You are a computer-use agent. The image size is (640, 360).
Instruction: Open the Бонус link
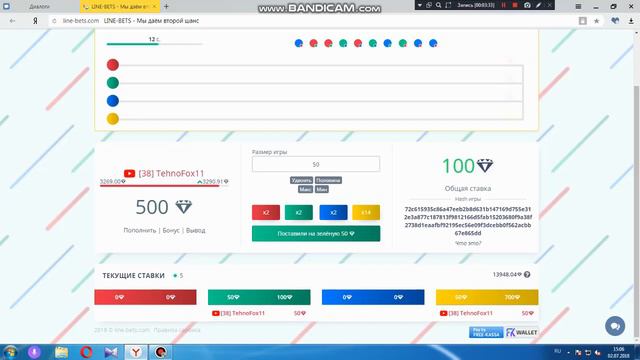[x=171, y=230]
